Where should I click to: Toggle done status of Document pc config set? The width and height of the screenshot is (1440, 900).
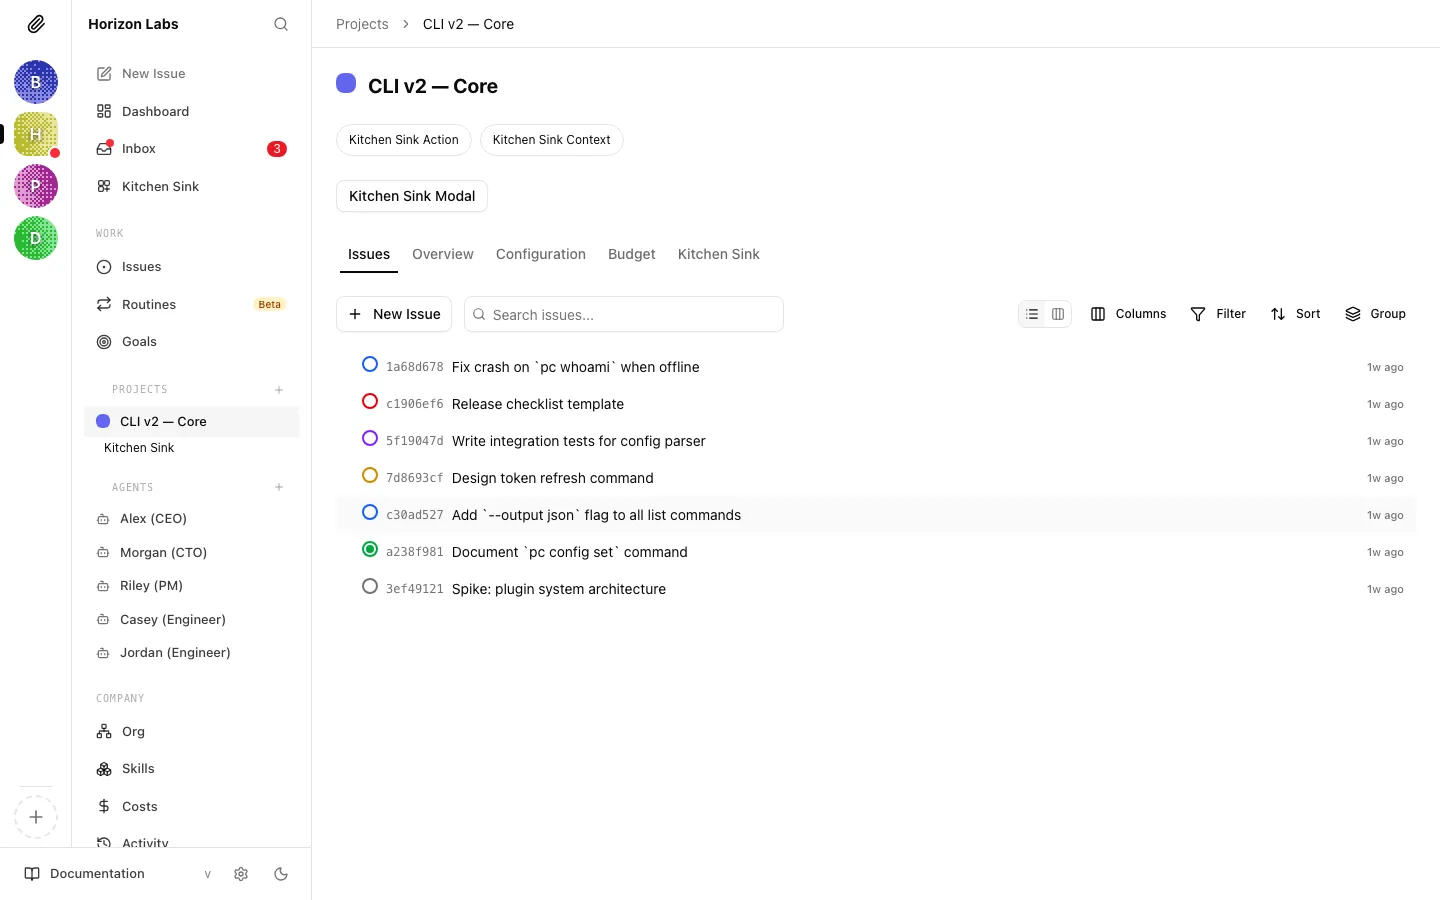370,550
